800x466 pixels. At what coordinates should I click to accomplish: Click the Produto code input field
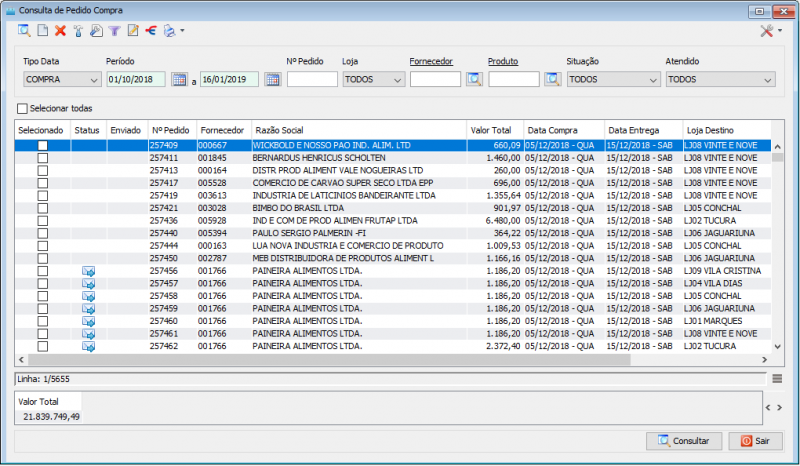coord(514,79)
